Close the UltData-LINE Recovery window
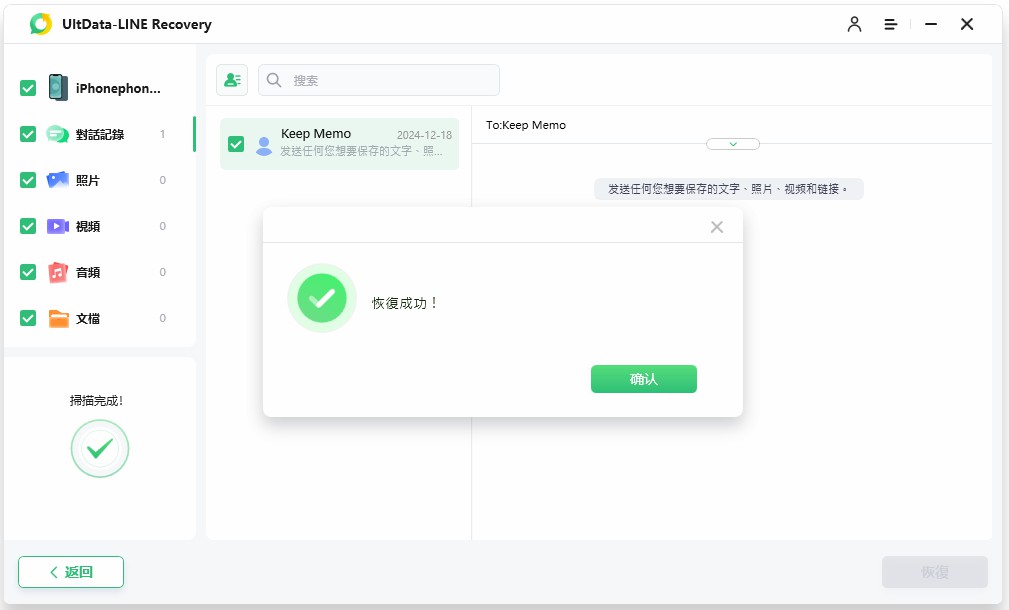The height and width of the screenshot is (610, 1009). 967,24
